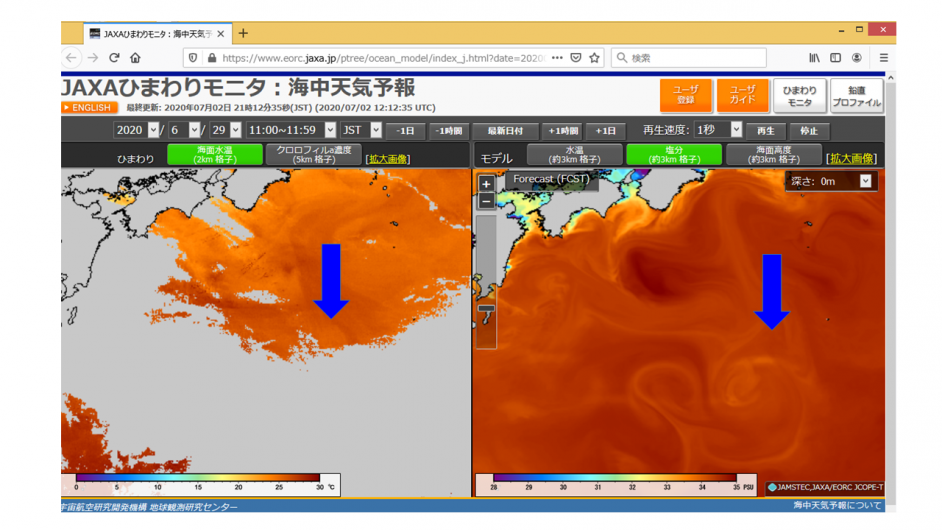Open the page actions three-dot menu

557,58
